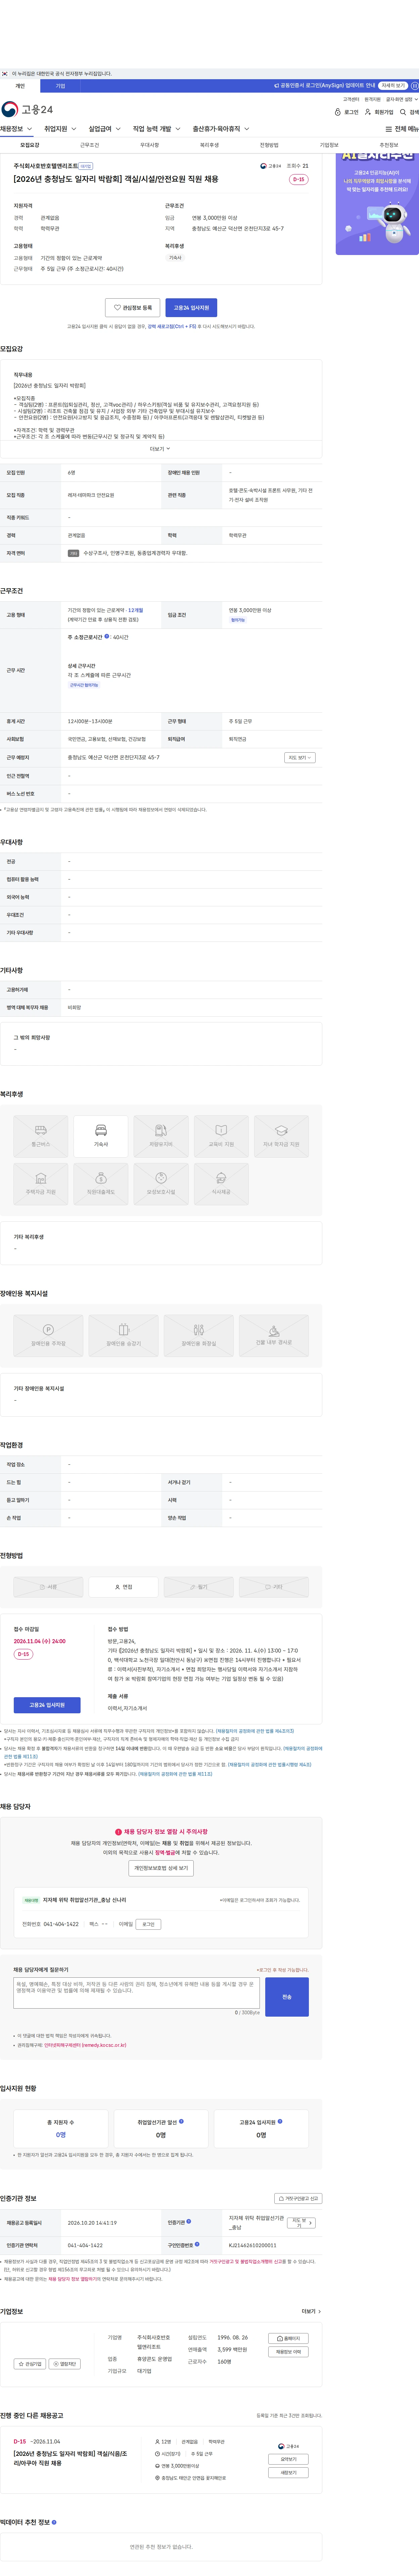
Task: Click the 새창보기 button on the other posting
Action: click(288, 2473)
